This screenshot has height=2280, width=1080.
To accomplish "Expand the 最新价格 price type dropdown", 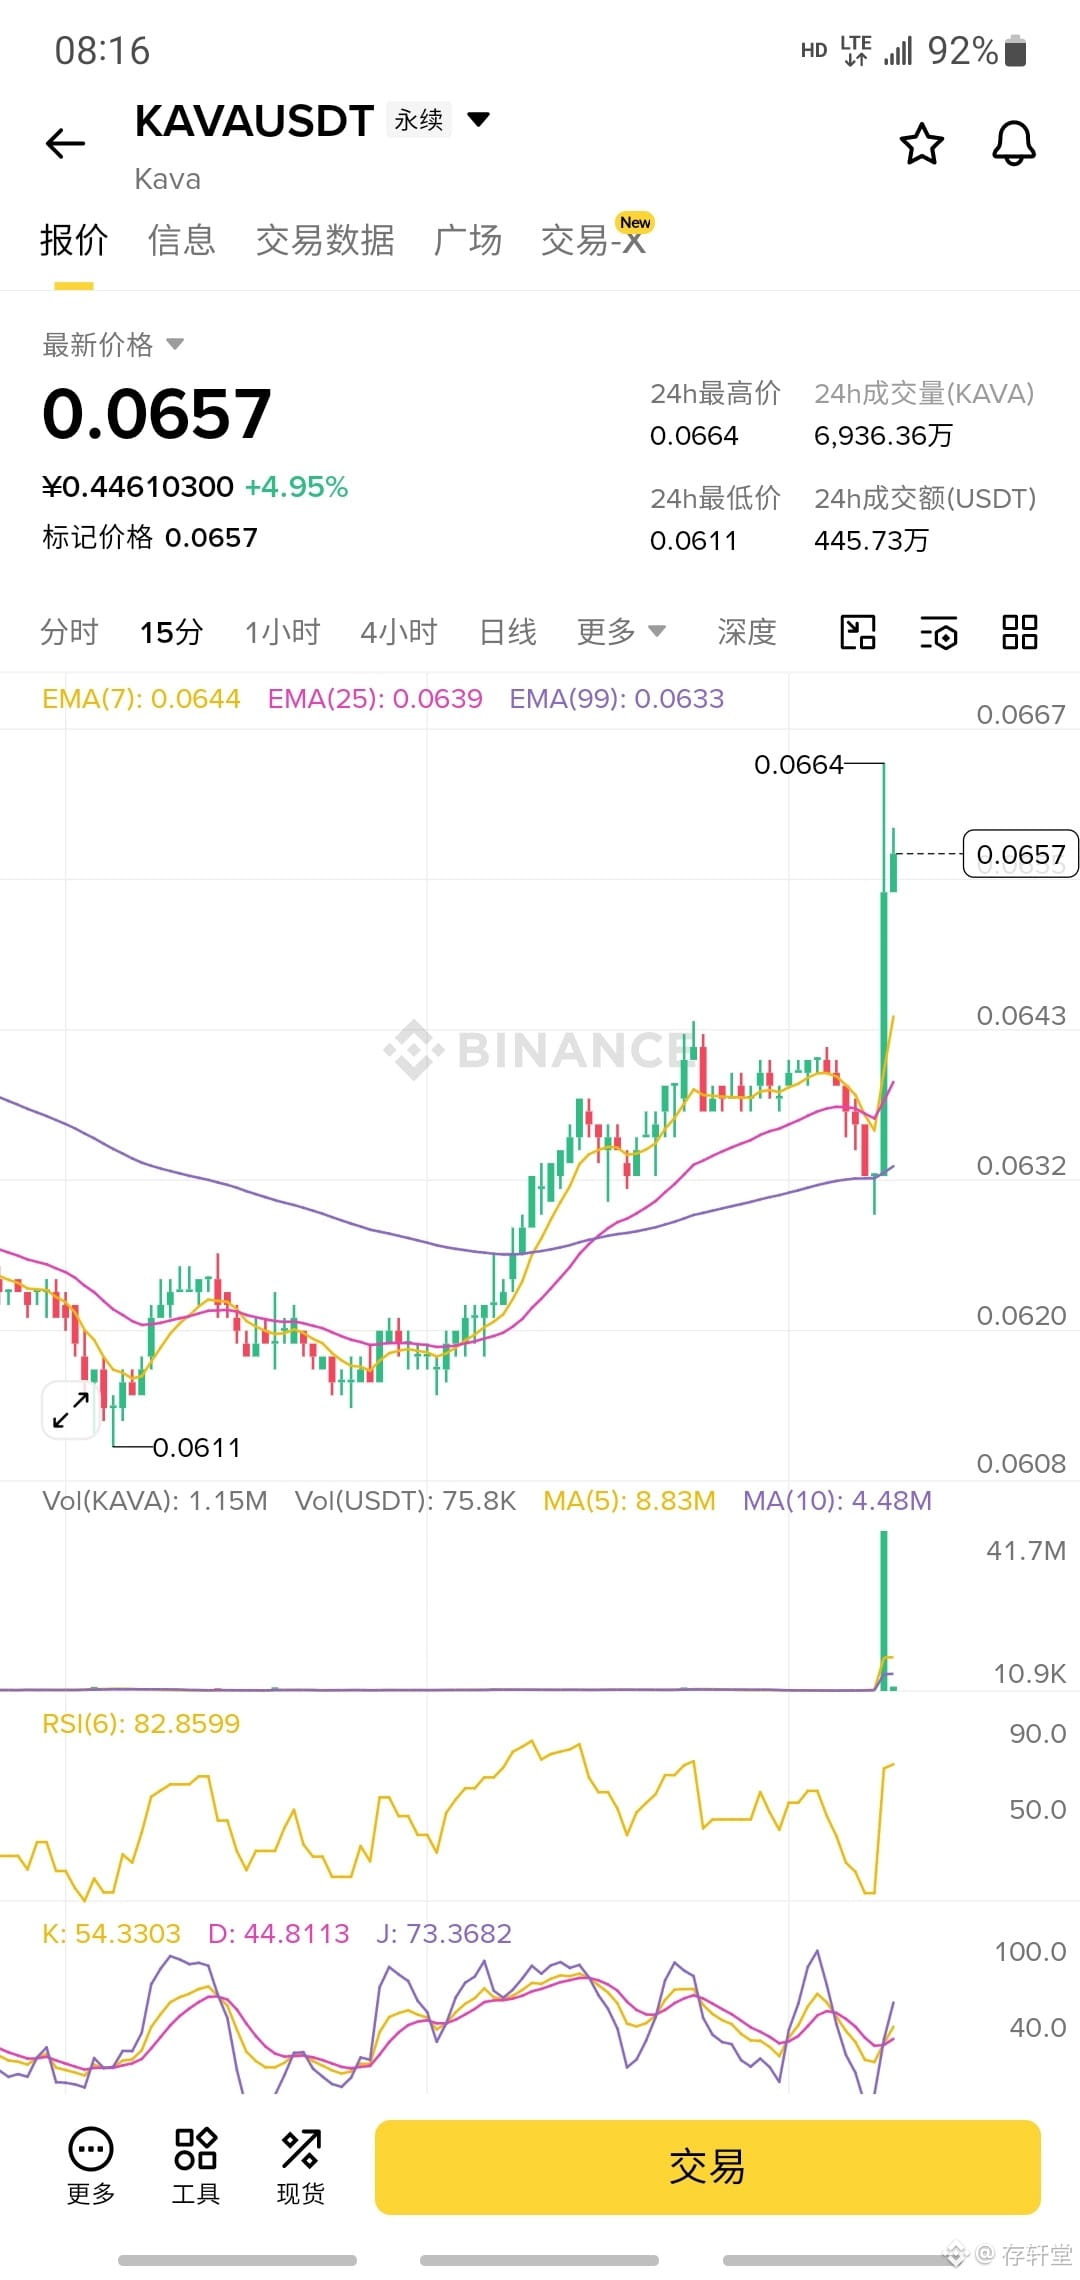I will (x=175, y=344).
